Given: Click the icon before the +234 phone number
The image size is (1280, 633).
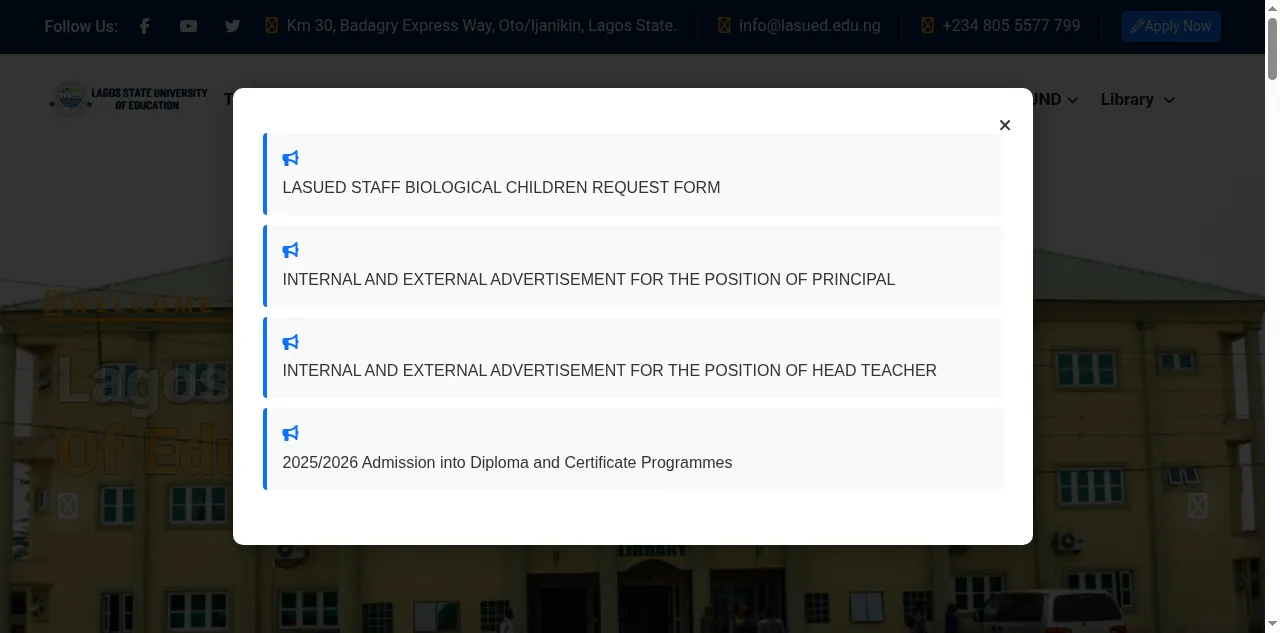Looking at the screenshot, I should (928, 26).
